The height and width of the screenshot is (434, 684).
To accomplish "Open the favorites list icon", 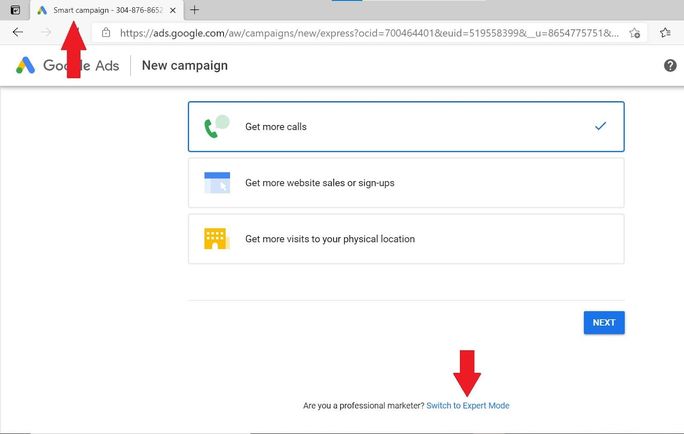I will pos(666,33).
